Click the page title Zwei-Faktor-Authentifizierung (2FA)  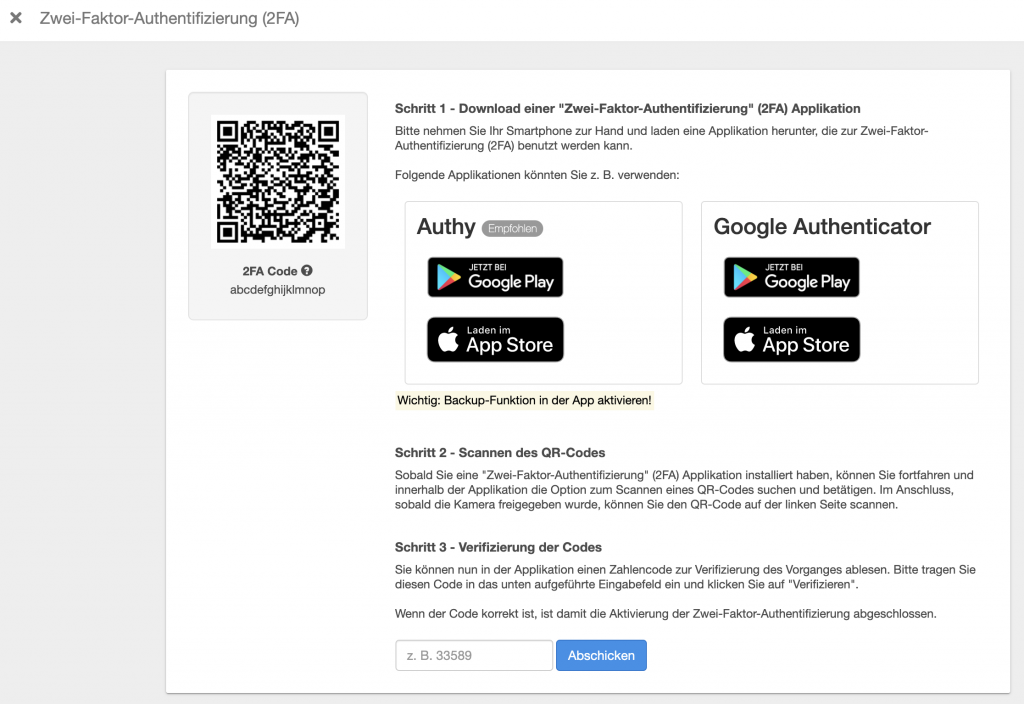169,18
